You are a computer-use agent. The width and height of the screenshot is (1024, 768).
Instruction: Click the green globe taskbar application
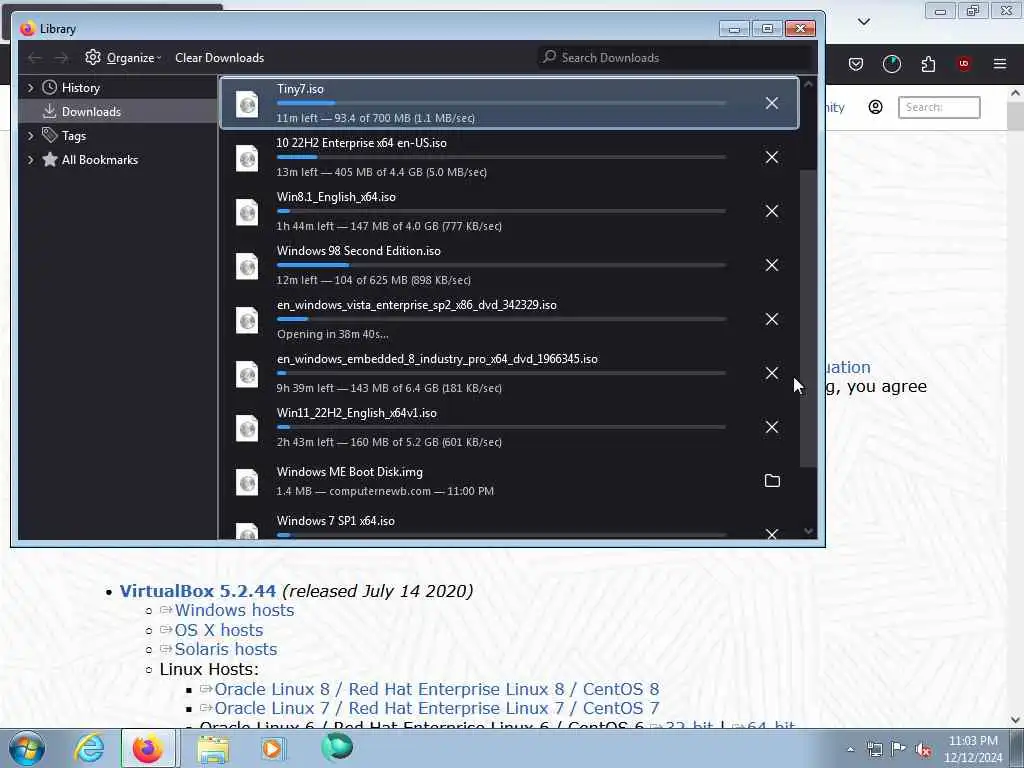[337, 747]
